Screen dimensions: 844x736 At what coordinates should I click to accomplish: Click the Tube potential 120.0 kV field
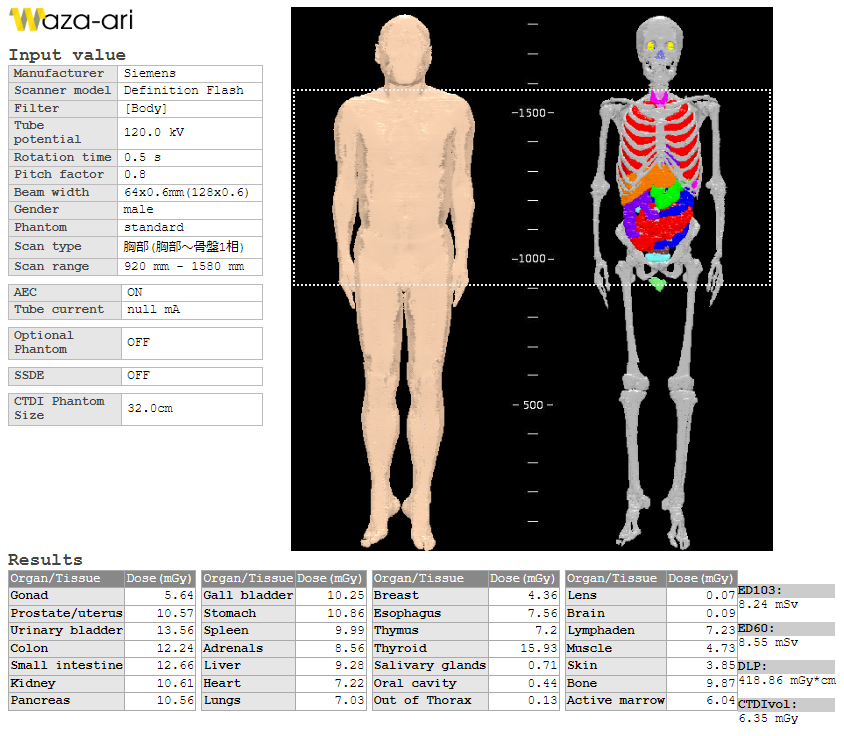pyautogui.click(x=191, y=132)
